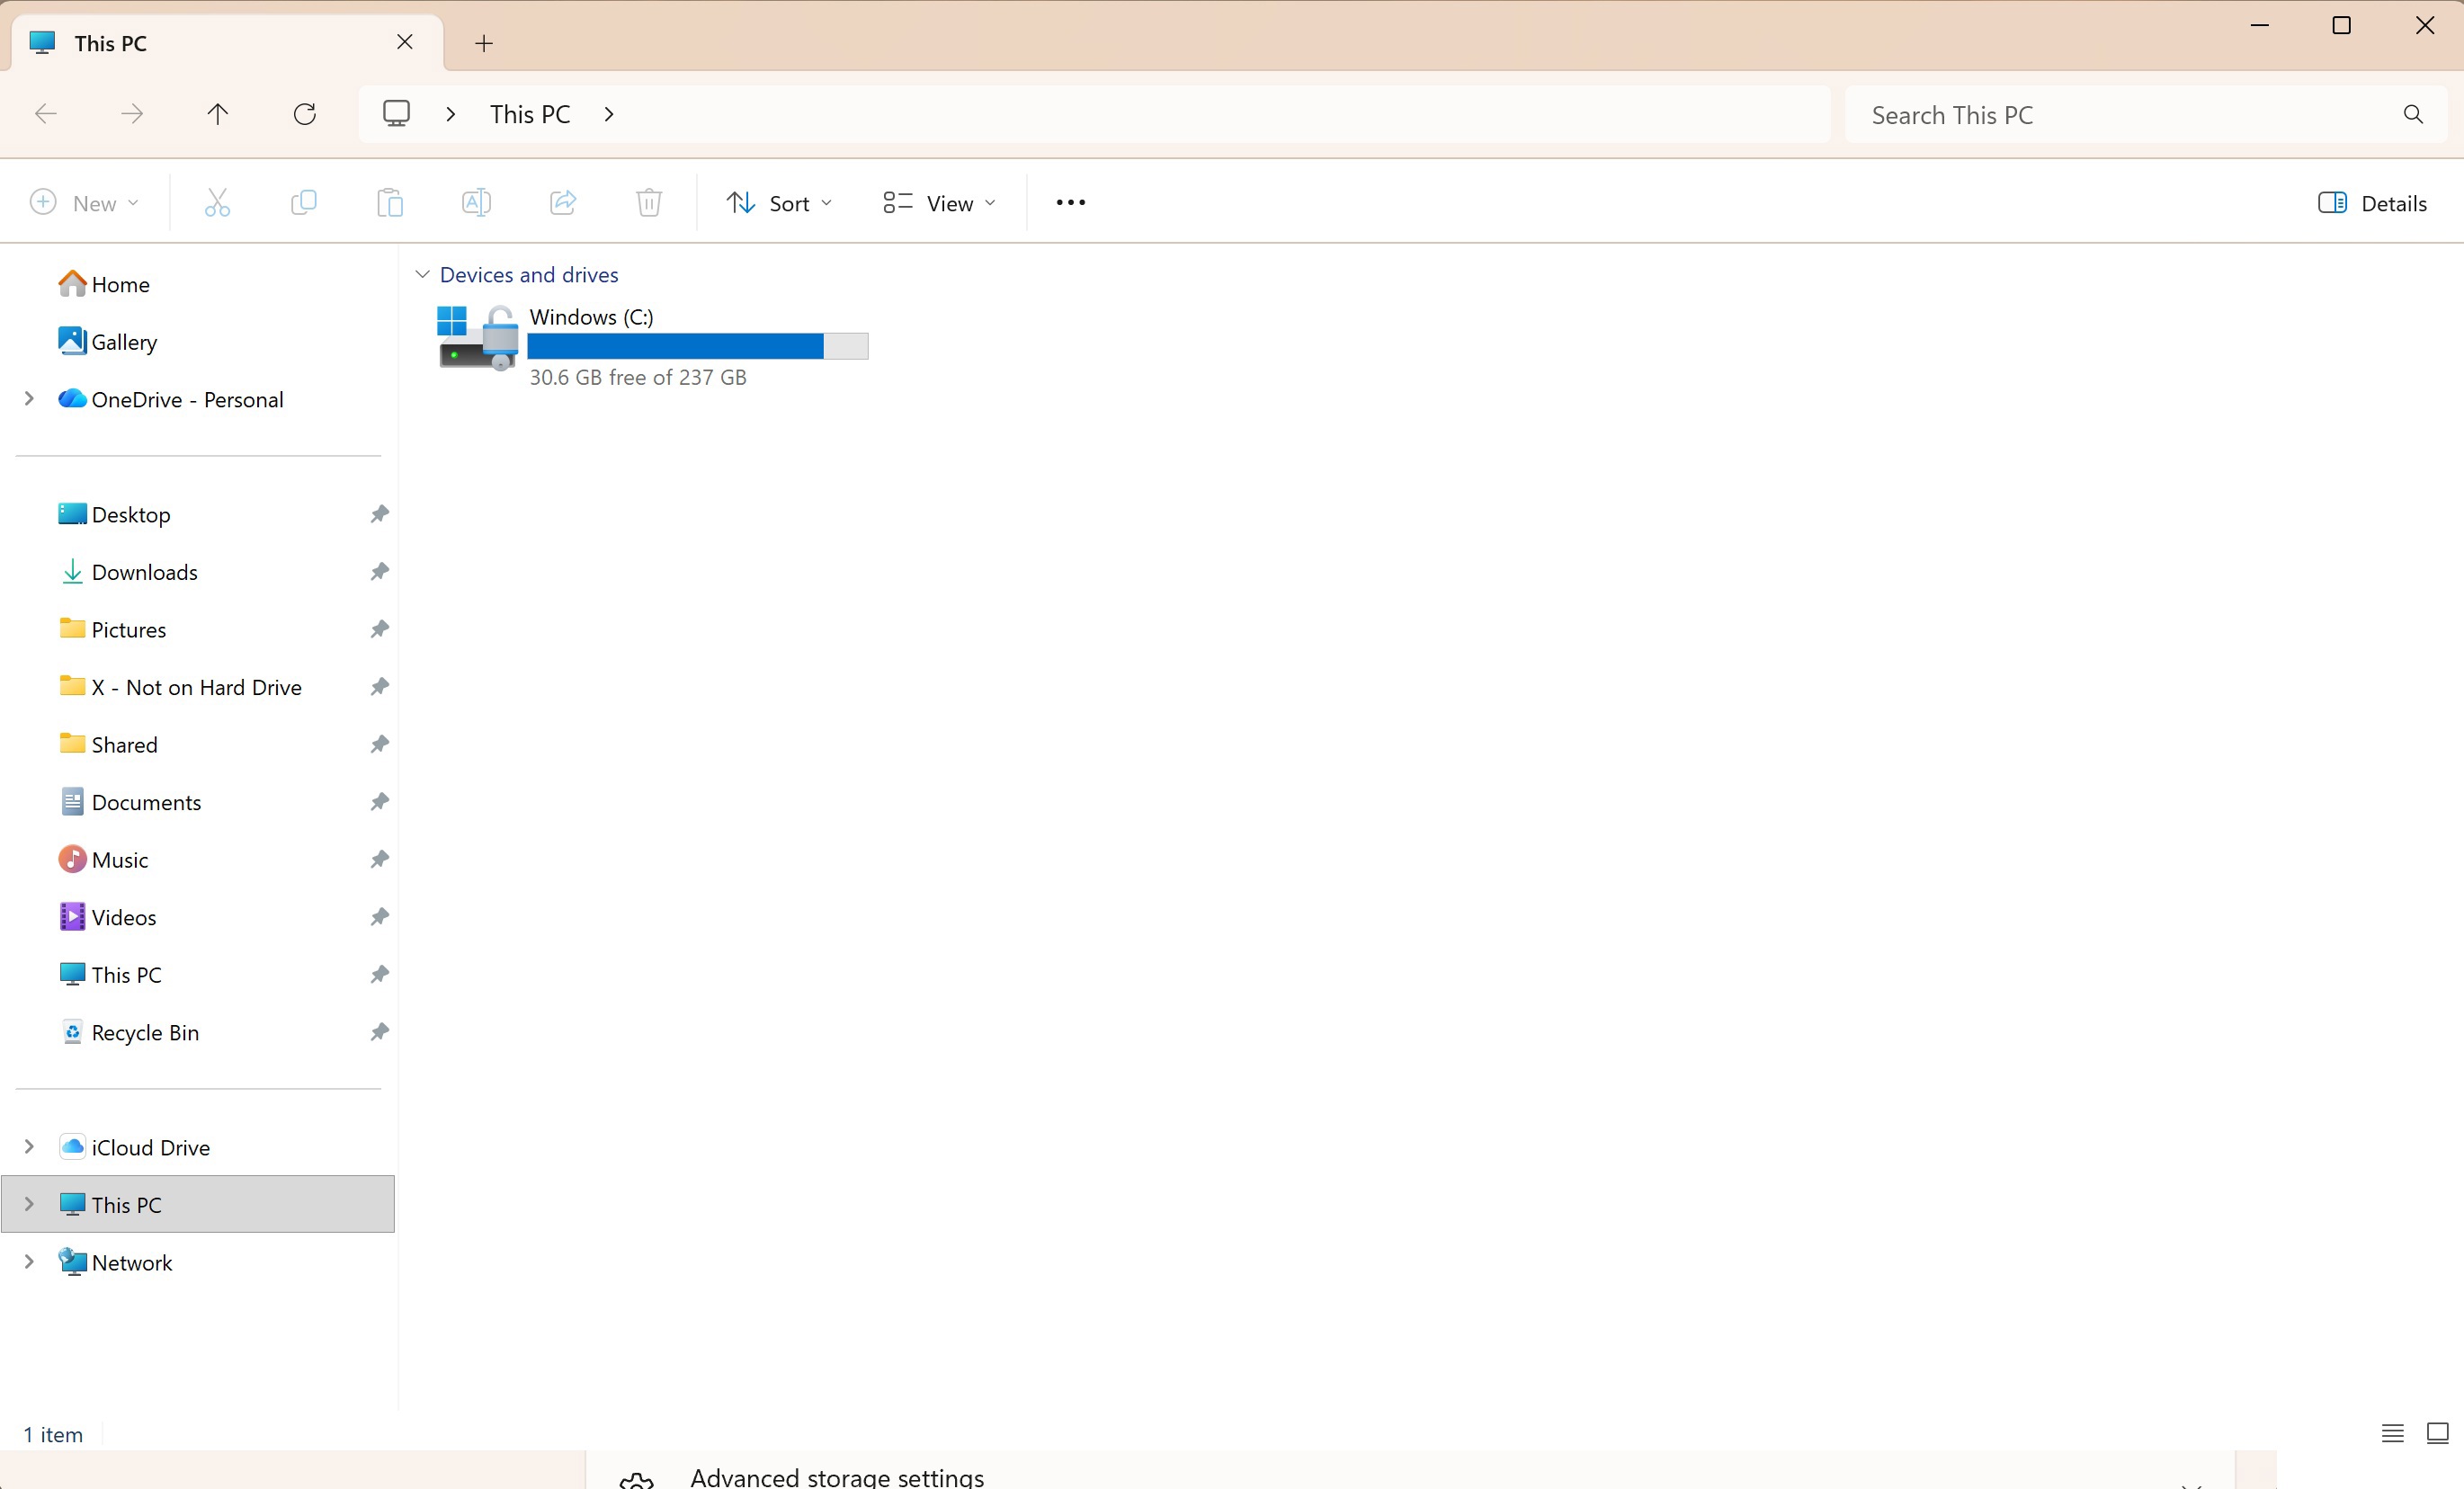The width and height of the screenshot is (2464, 1489).
Task: Expand OneDrive - Personal tree node
Action: 29,399
